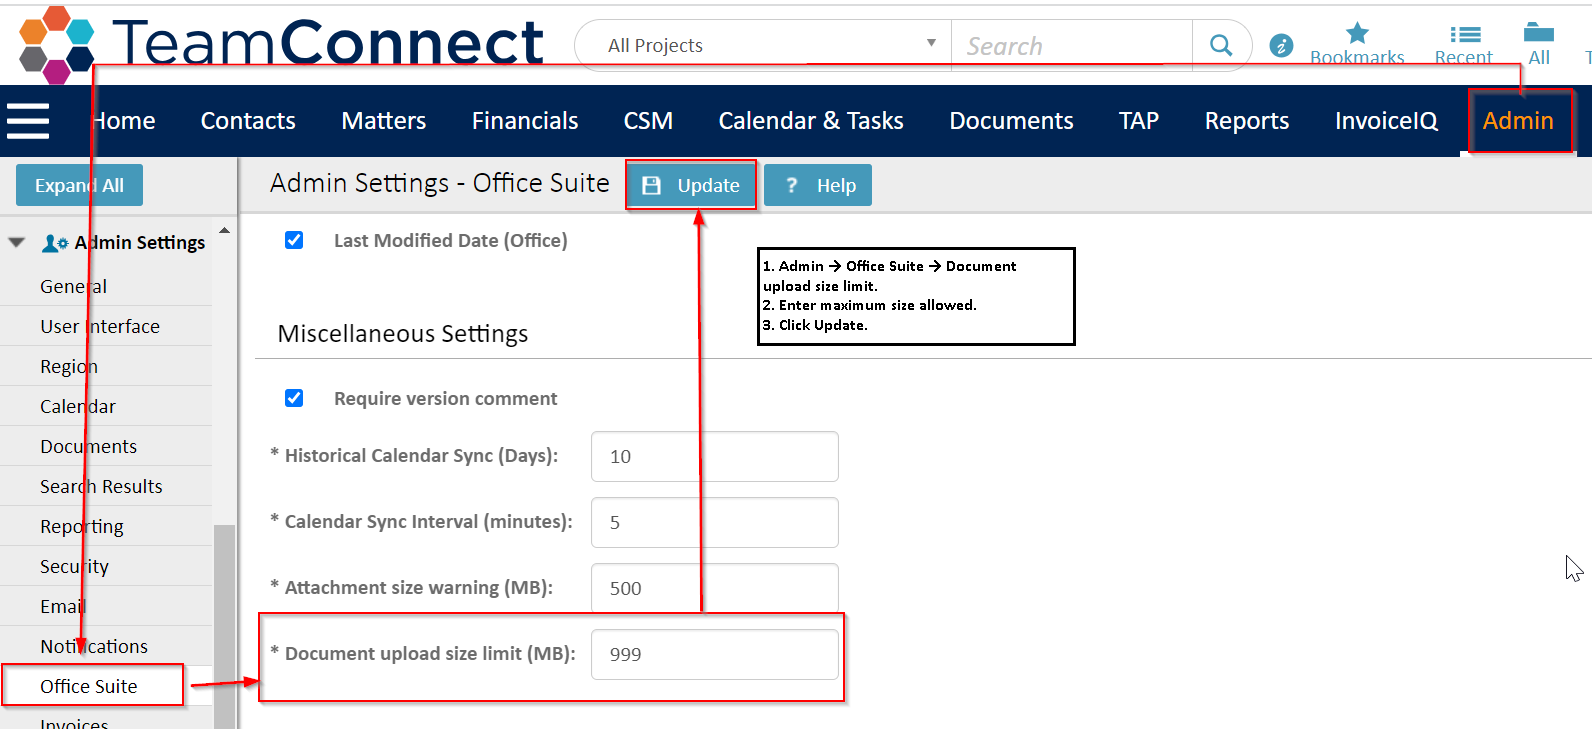Open the TAP tab
The image size is (1592, 729).
(x=1139, y=121)
